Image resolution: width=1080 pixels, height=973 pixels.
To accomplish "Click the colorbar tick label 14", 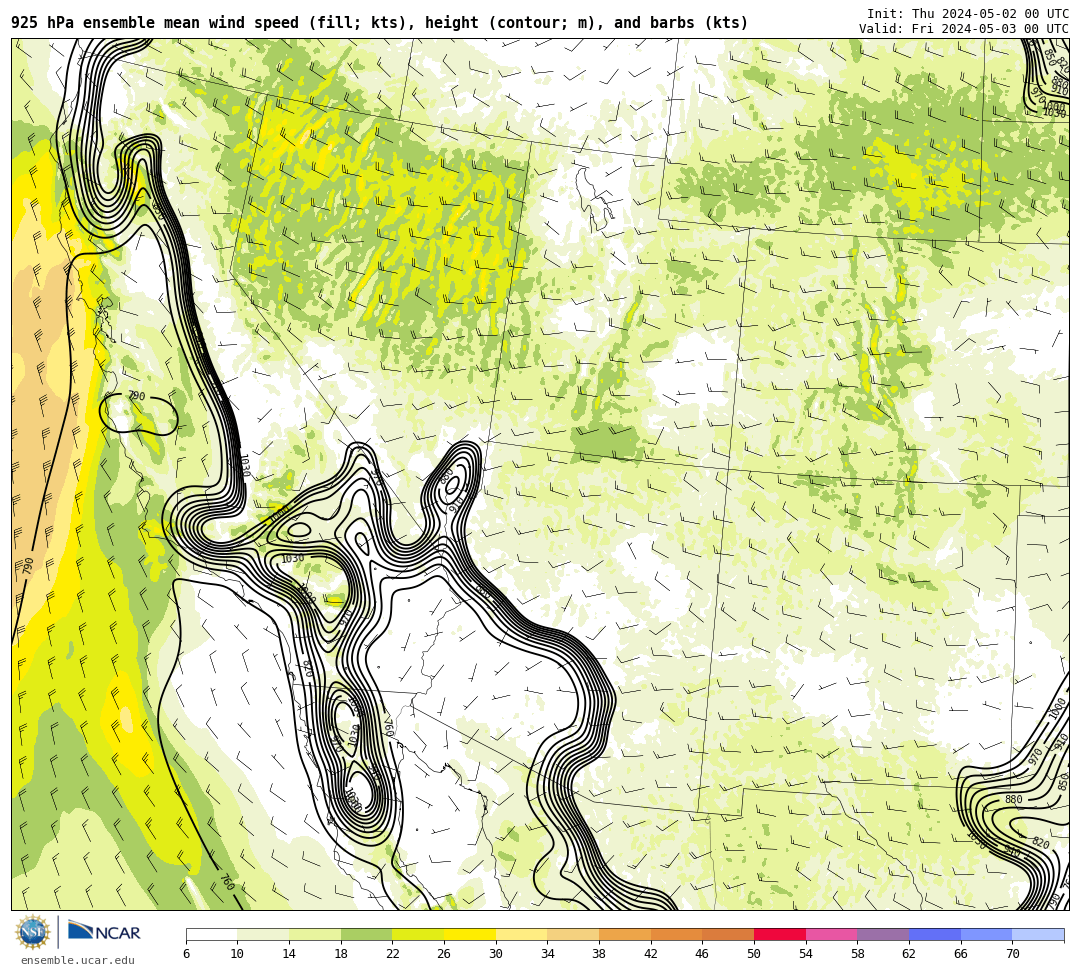I will [x=289, y=954].
